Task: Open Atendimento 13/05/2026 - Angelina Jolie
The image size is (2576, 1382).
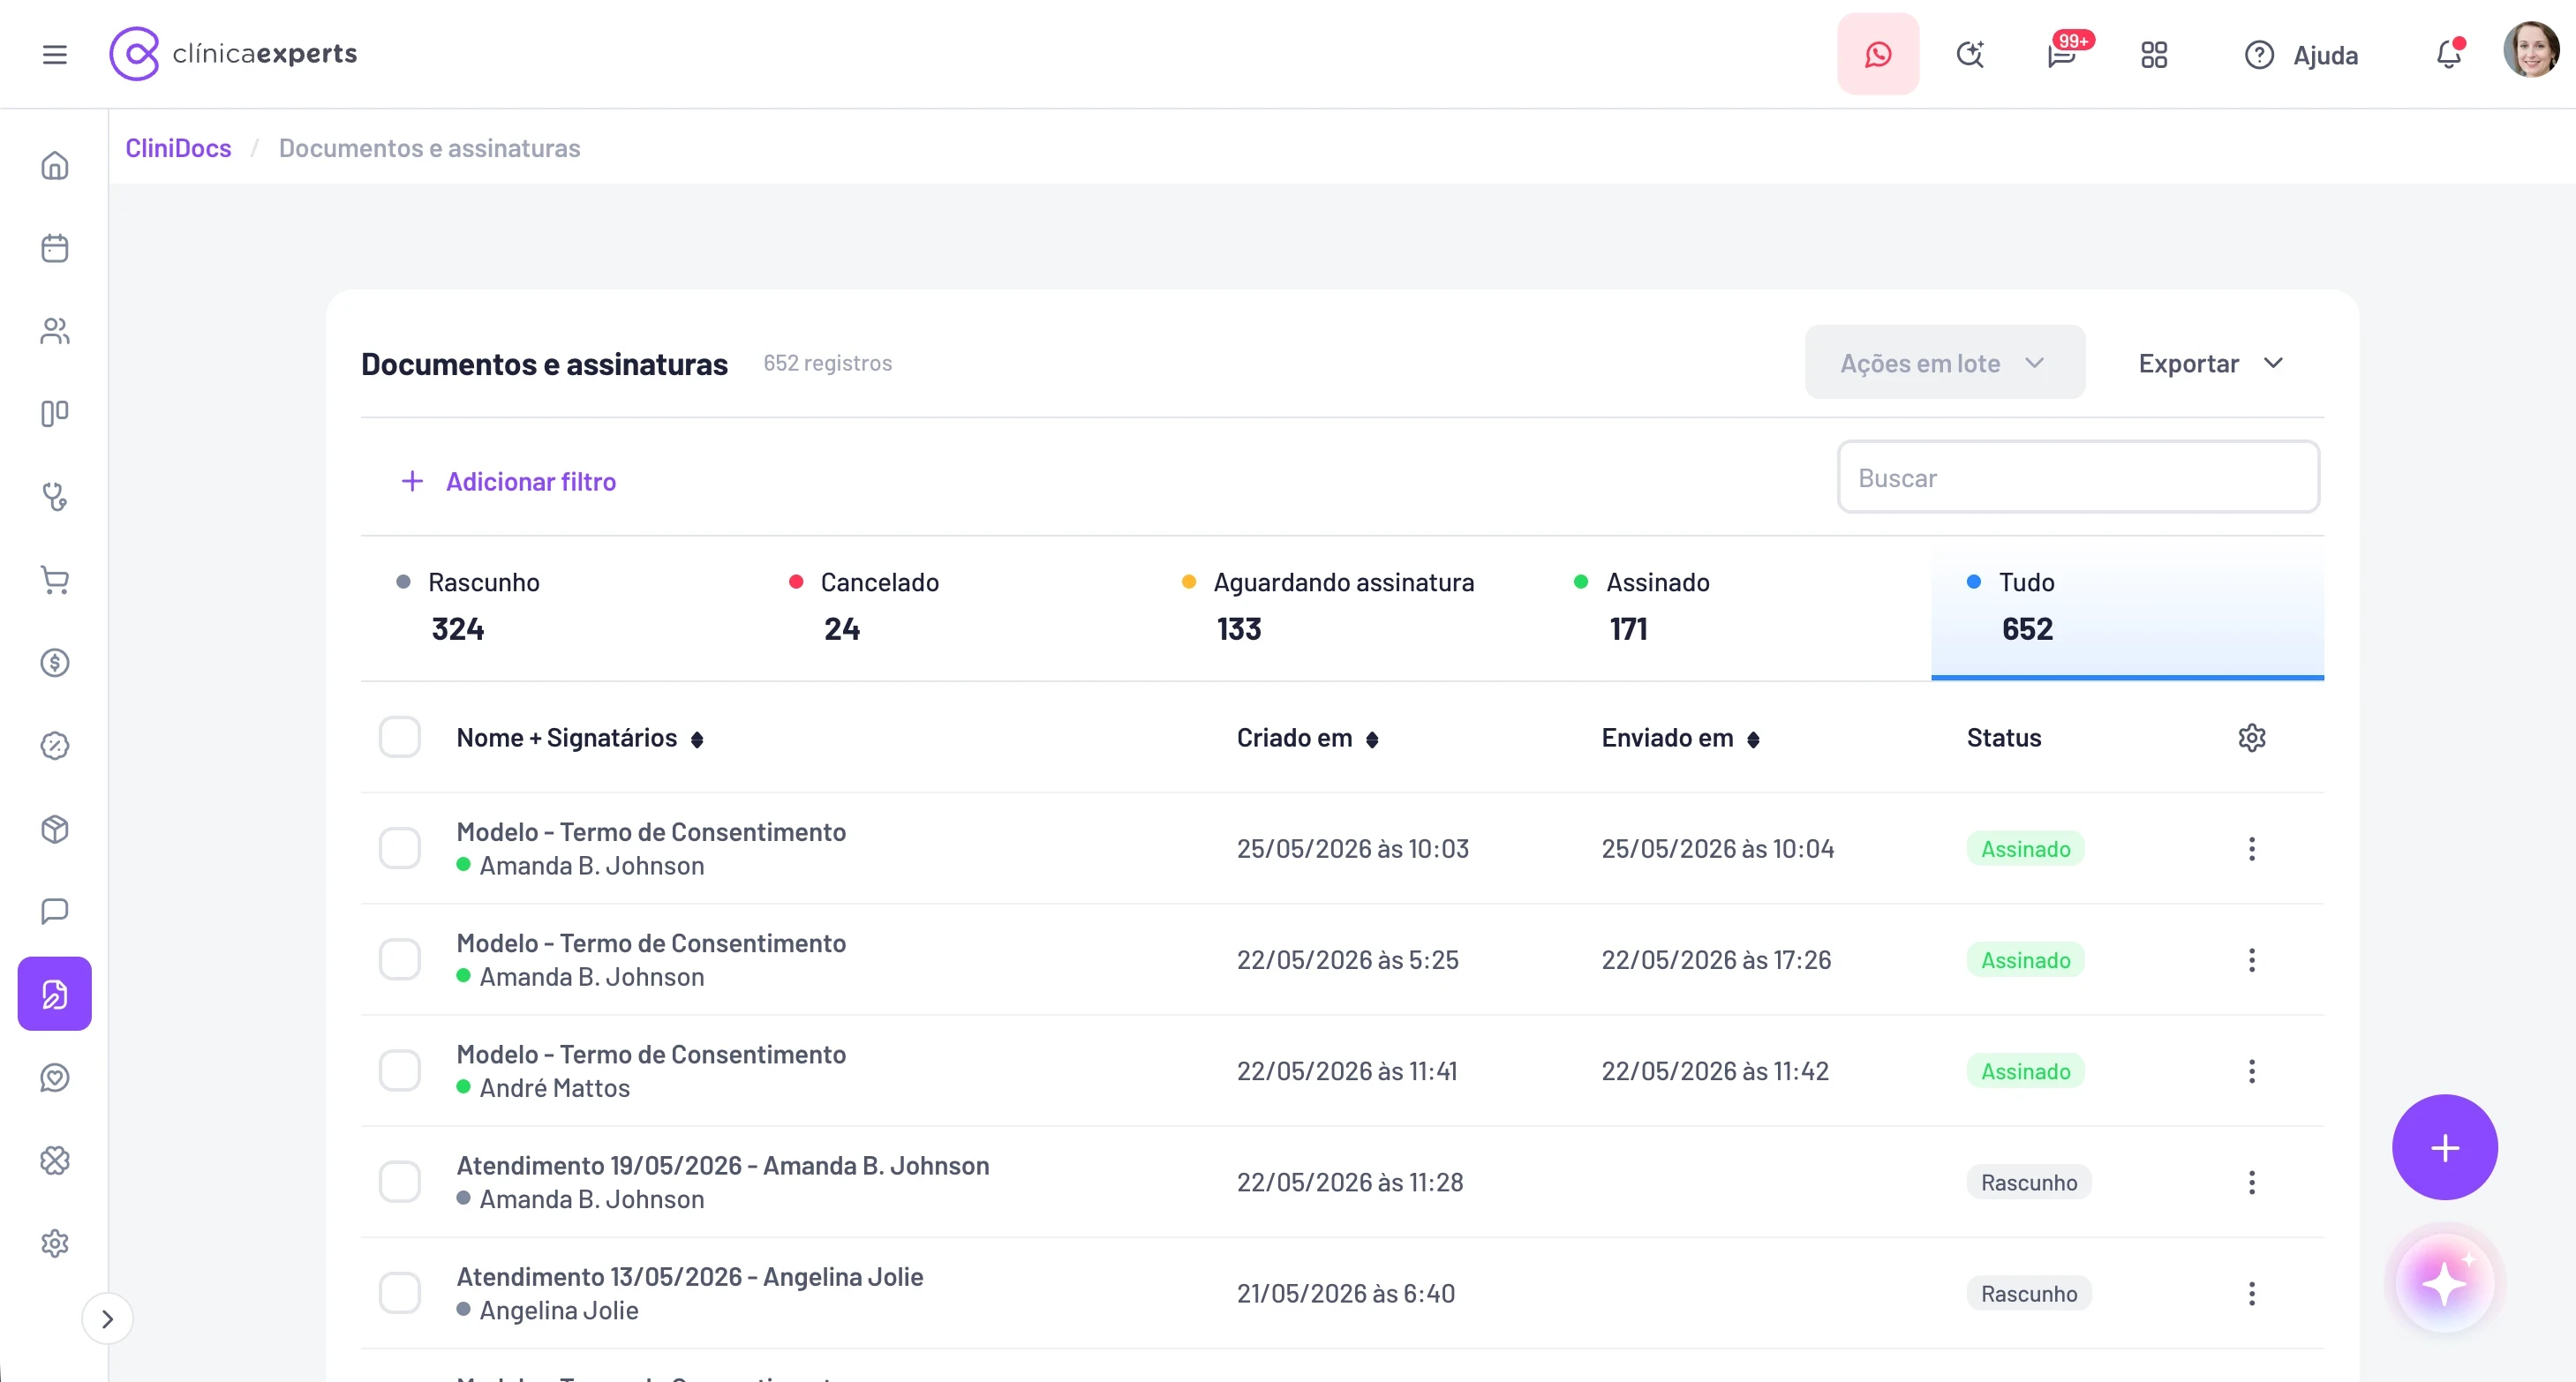Action: (690, 1276)
